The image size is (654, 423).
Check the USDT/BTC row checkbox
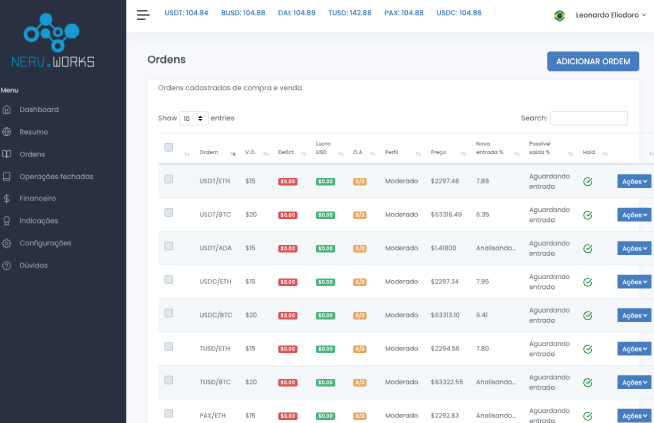168,213
